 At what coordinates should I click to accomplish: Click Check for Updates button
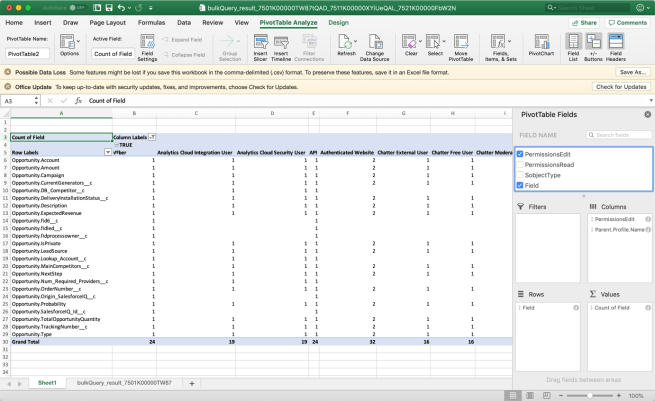621,87
